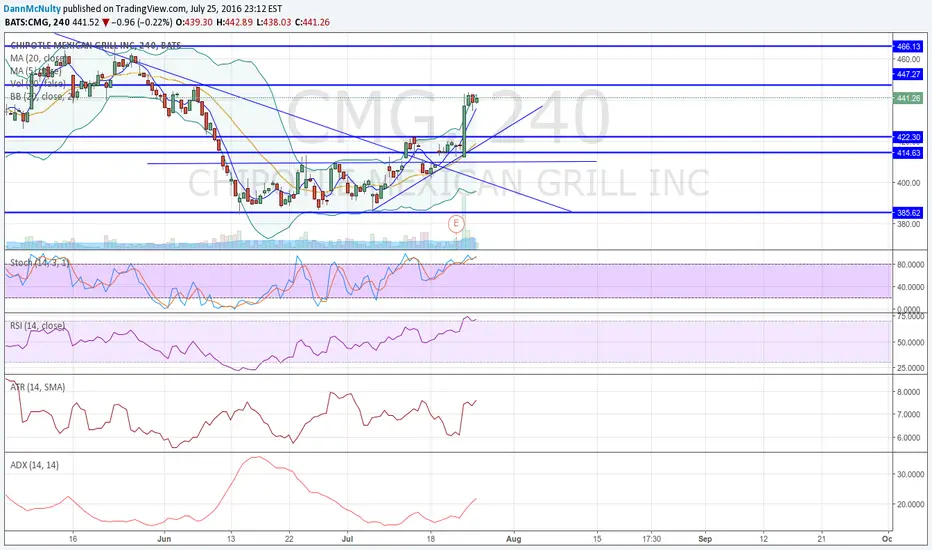Click the 'Stoch (14, 3, 1)' indicator label
This screenshot has height=550, width=932.
pos(40,262)
